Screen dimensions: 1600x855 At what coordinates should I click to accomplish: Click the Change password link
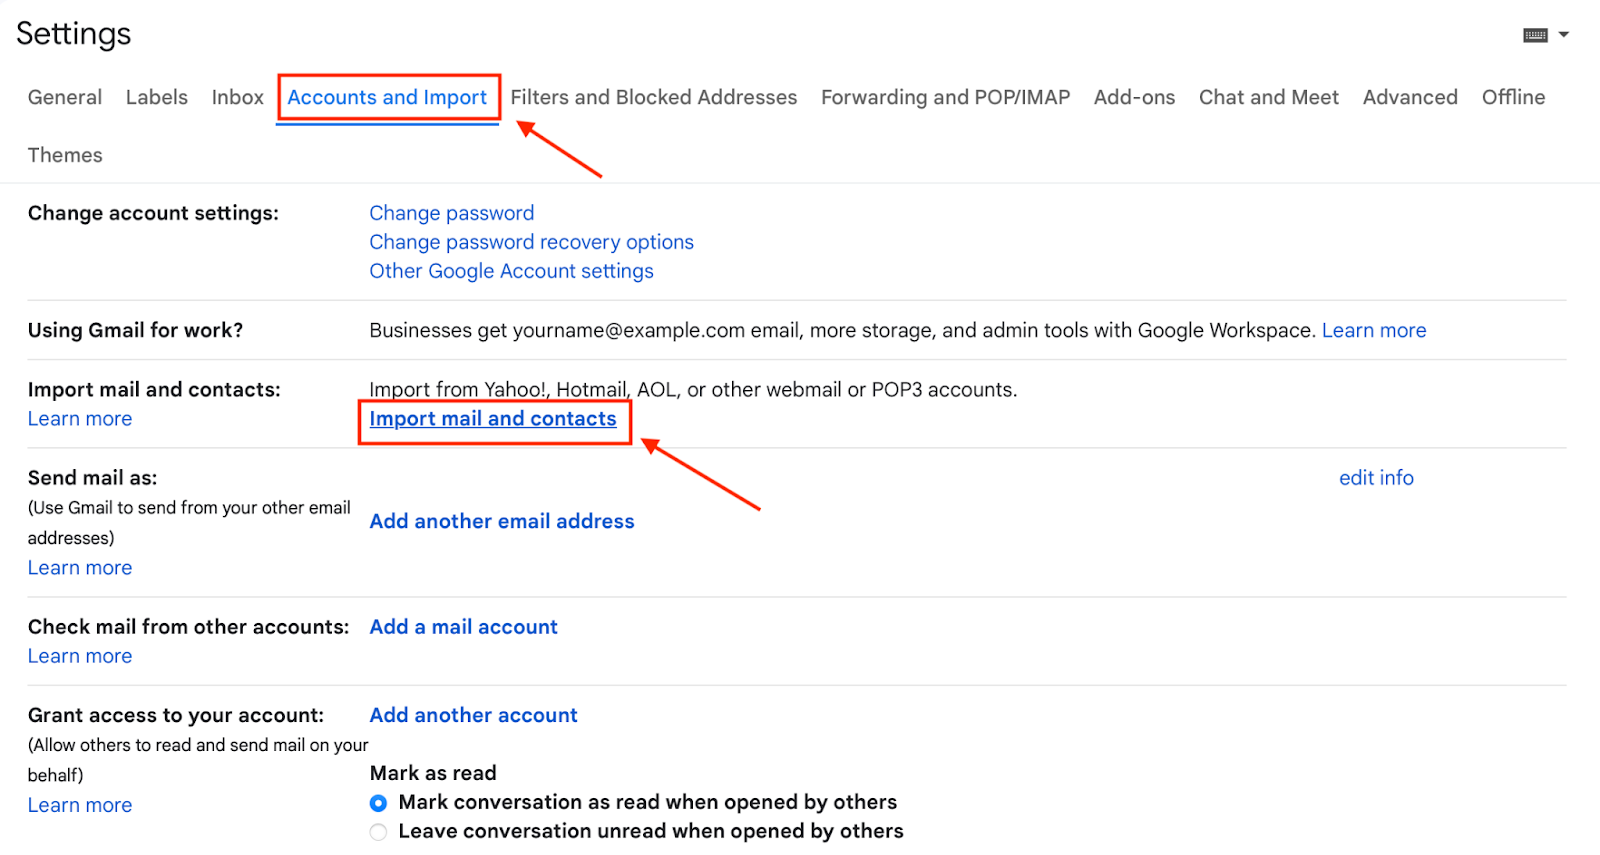pyautogui.click(x=451, y=212)
